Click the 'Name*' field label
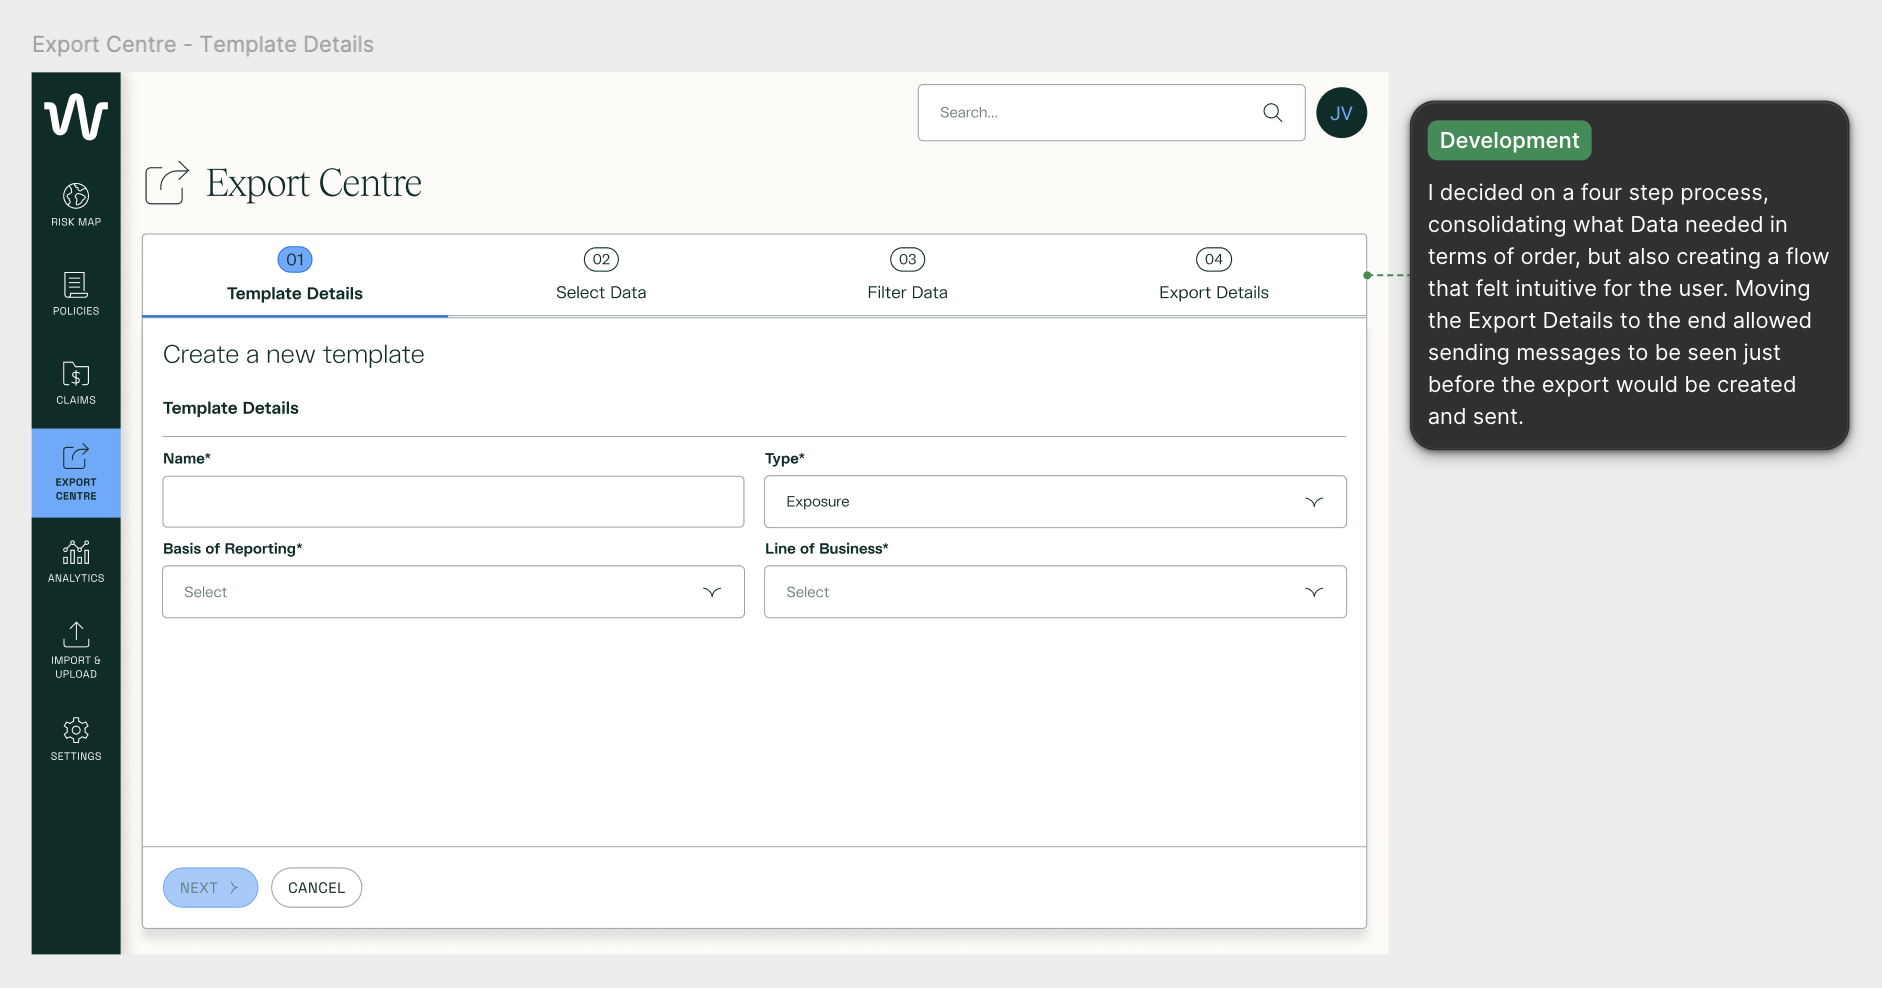The image size is (1882, 988). click(187, 459)
